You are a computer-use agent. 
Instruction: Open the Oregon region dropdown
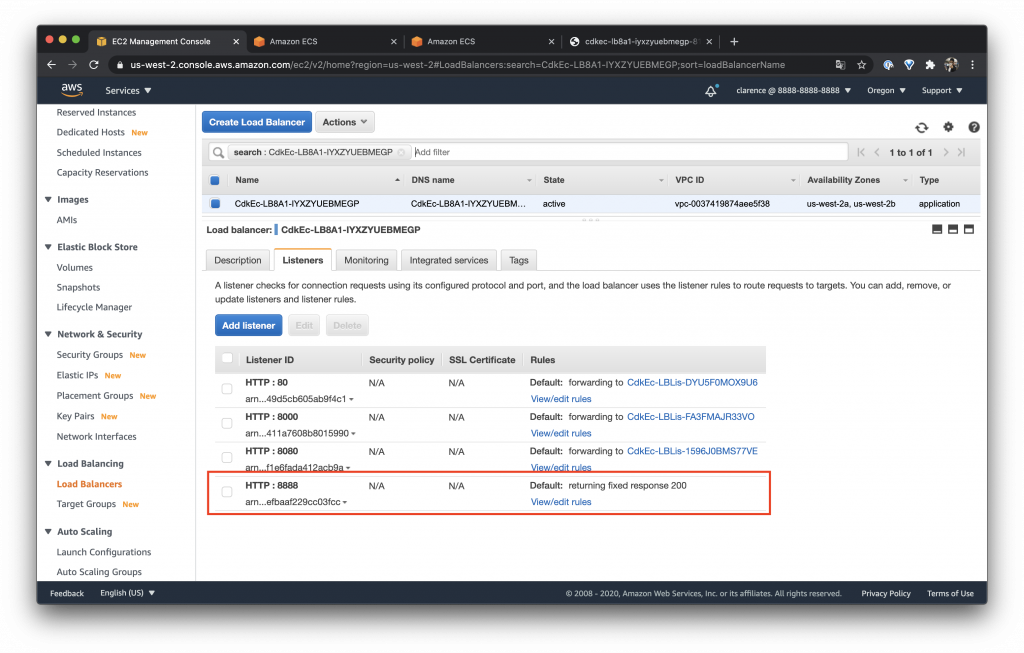pos(886,91)
